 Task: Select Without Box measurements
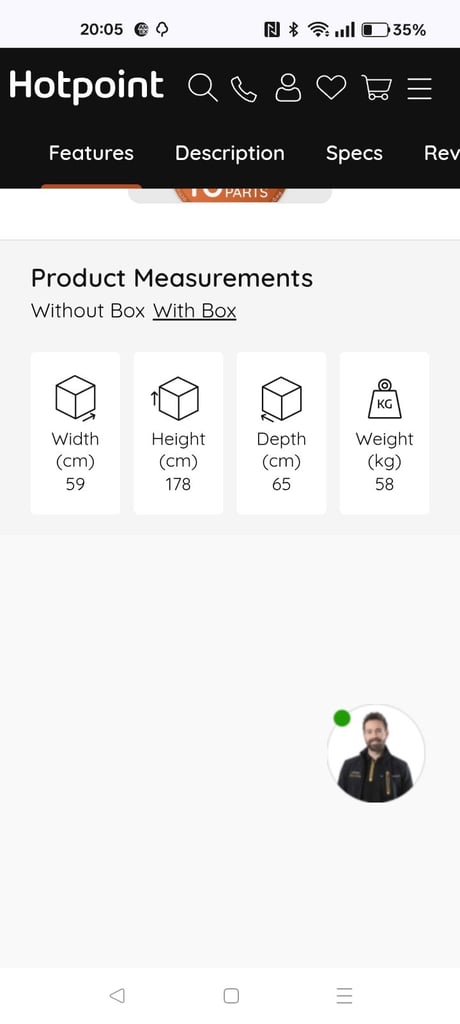tap(88, 311)
